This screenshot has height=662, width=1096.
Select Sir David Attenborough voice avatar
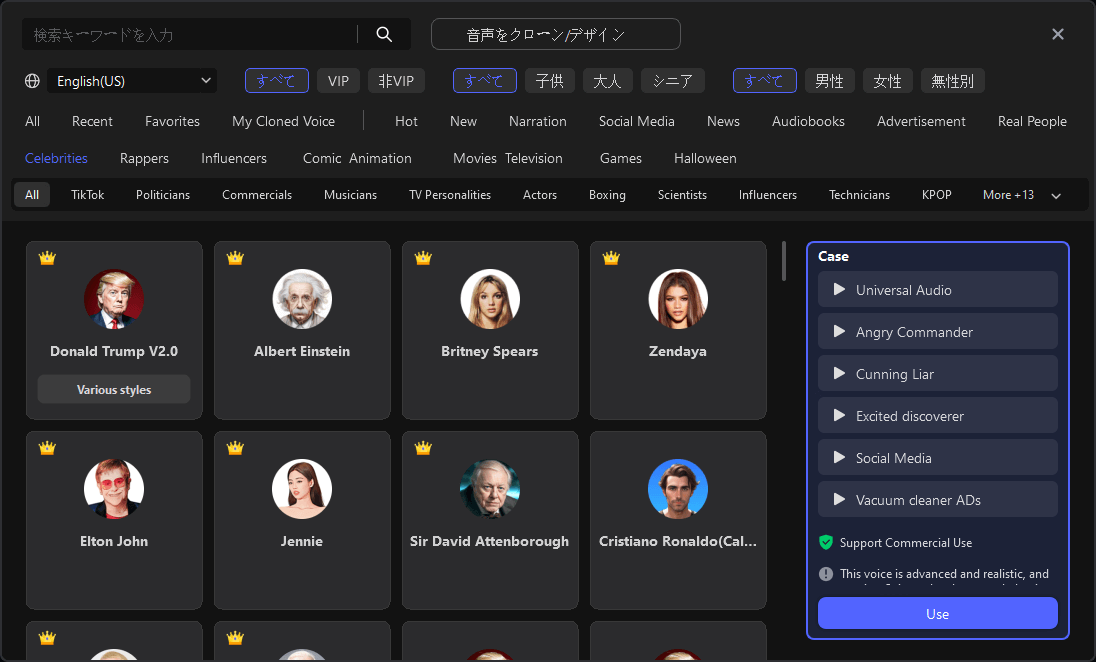pyautogui.click(x=490, y=489)
